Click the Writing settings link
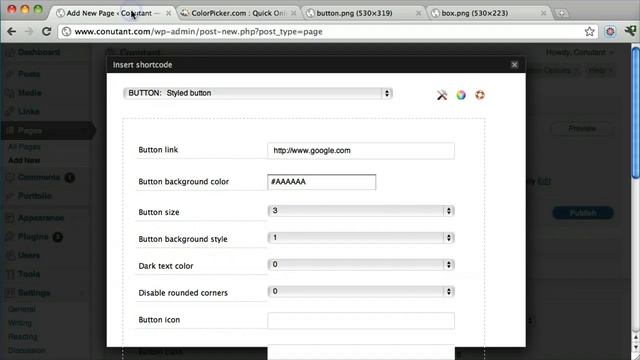This screenshot has width=640, height=360. pos(20,323)
